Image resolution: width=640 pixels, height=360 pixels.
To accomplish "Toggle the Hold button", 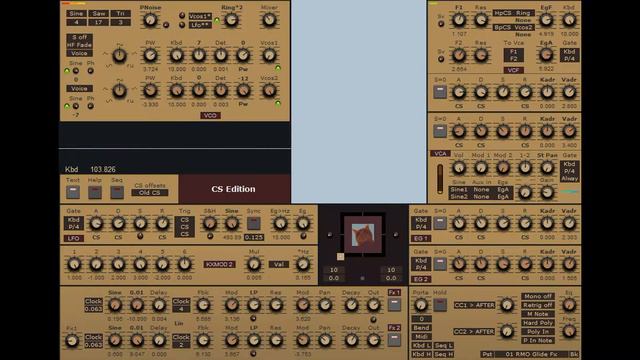I will point(440,305).
